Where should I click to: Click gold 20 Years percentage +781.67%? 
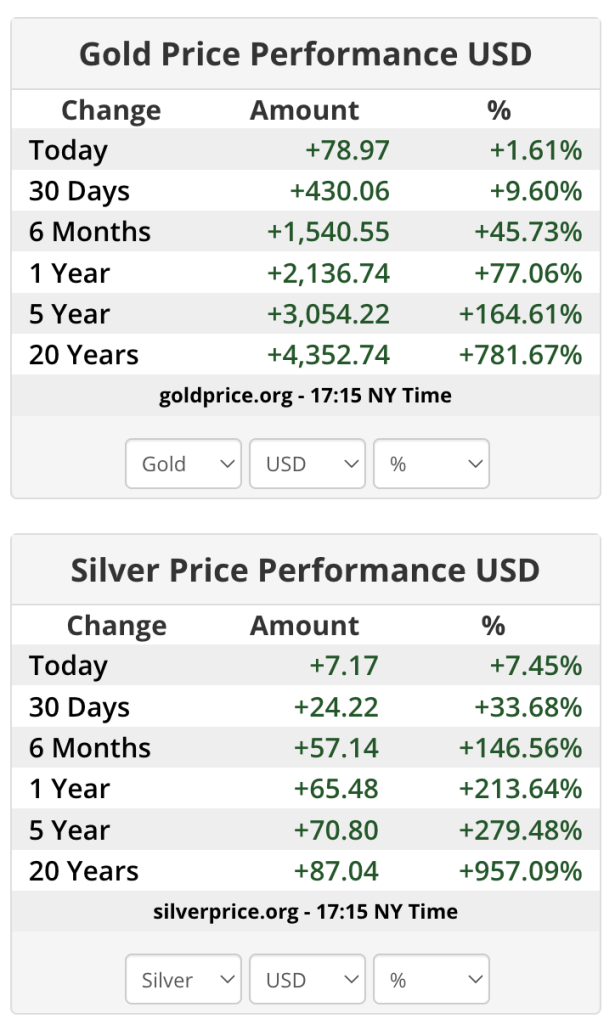point(520,356)
